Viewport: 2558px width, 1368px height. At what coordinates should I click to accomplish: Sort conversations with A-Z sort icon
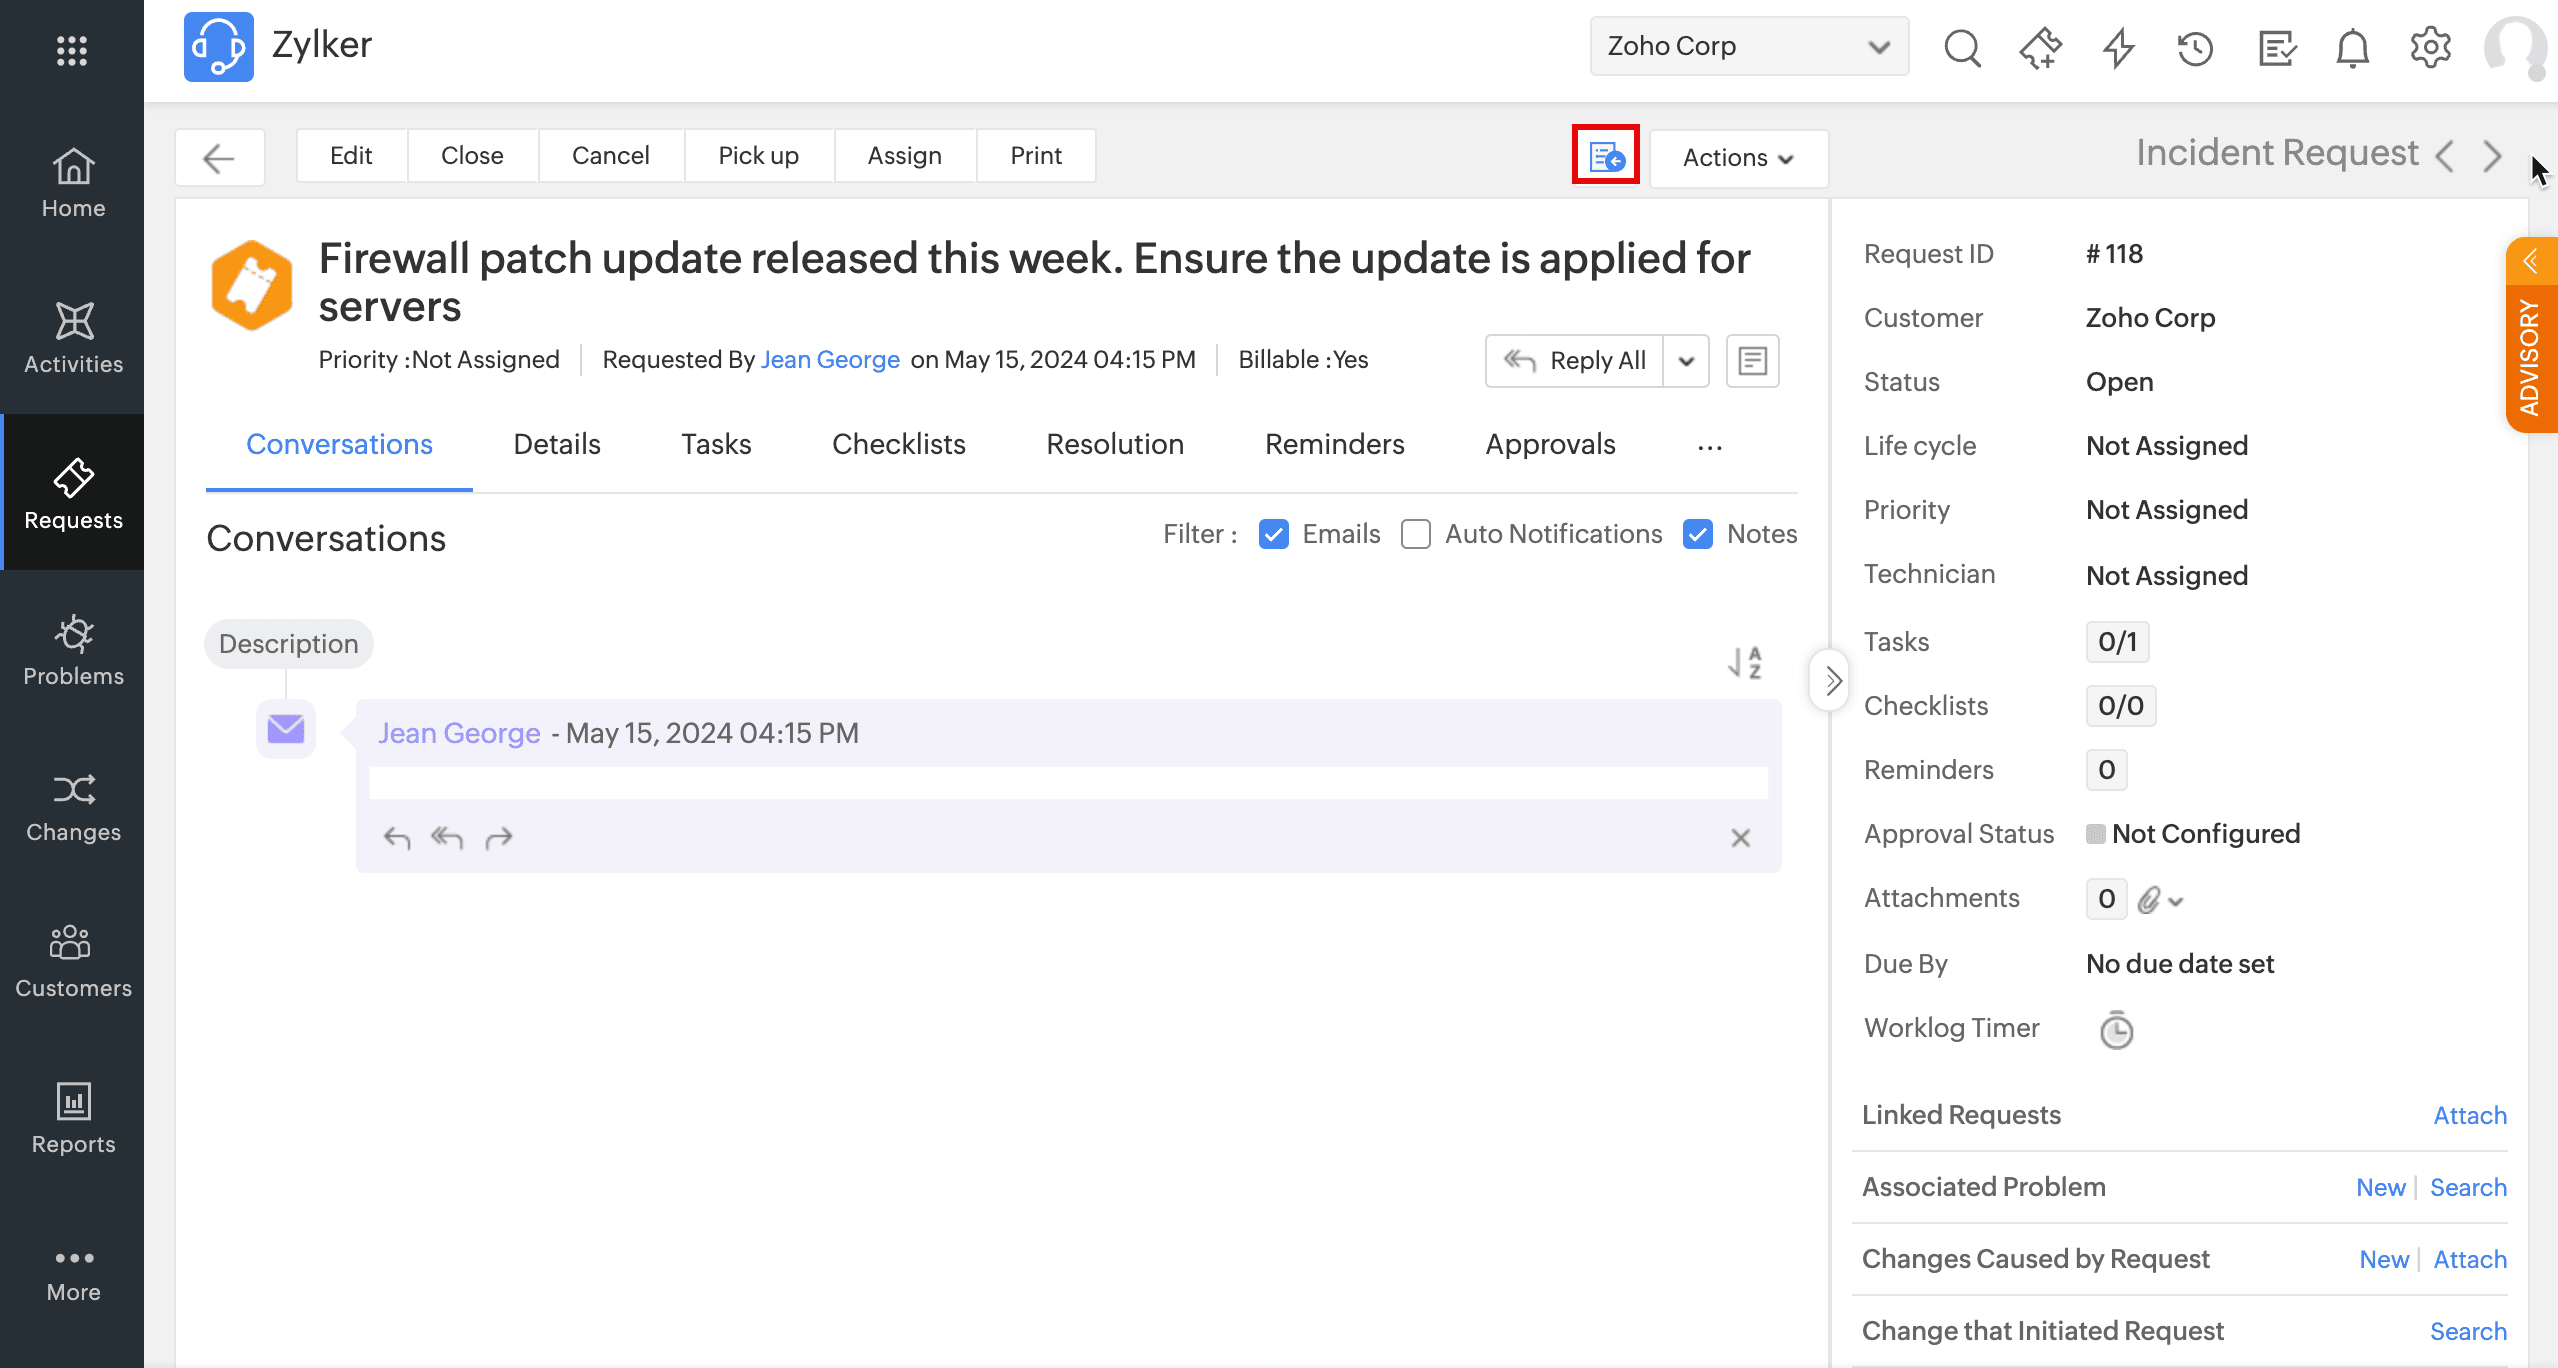pyautogui.click(x=1745, y=662)
